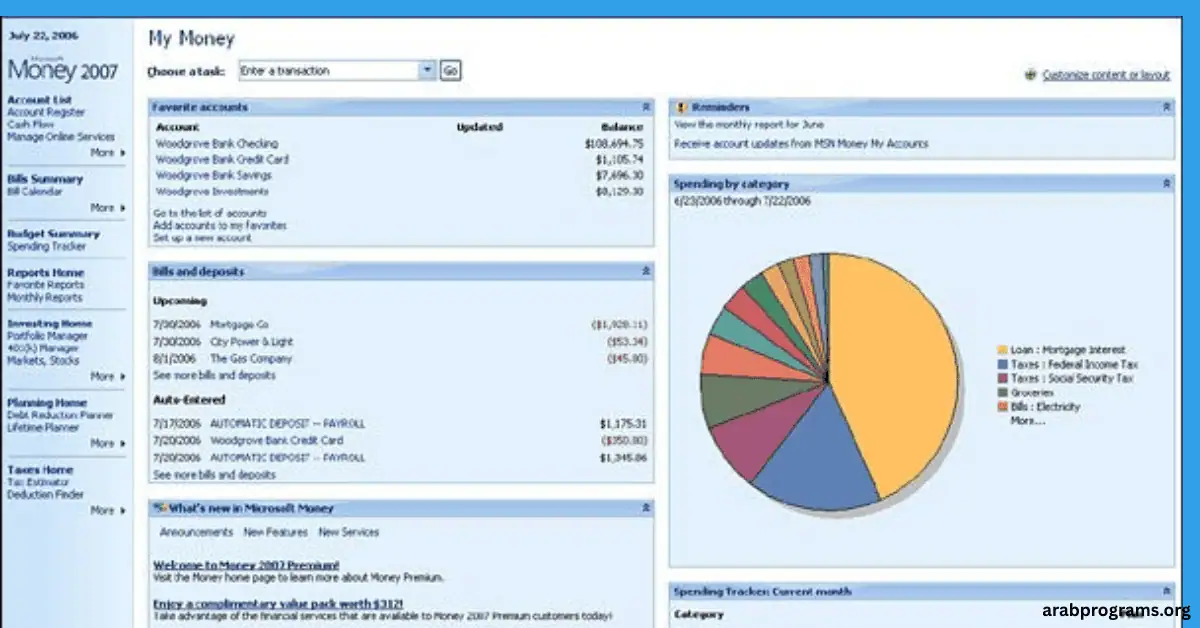Open Account List in sidebar
Viewport: 1200px width, 628px height.
39,100
